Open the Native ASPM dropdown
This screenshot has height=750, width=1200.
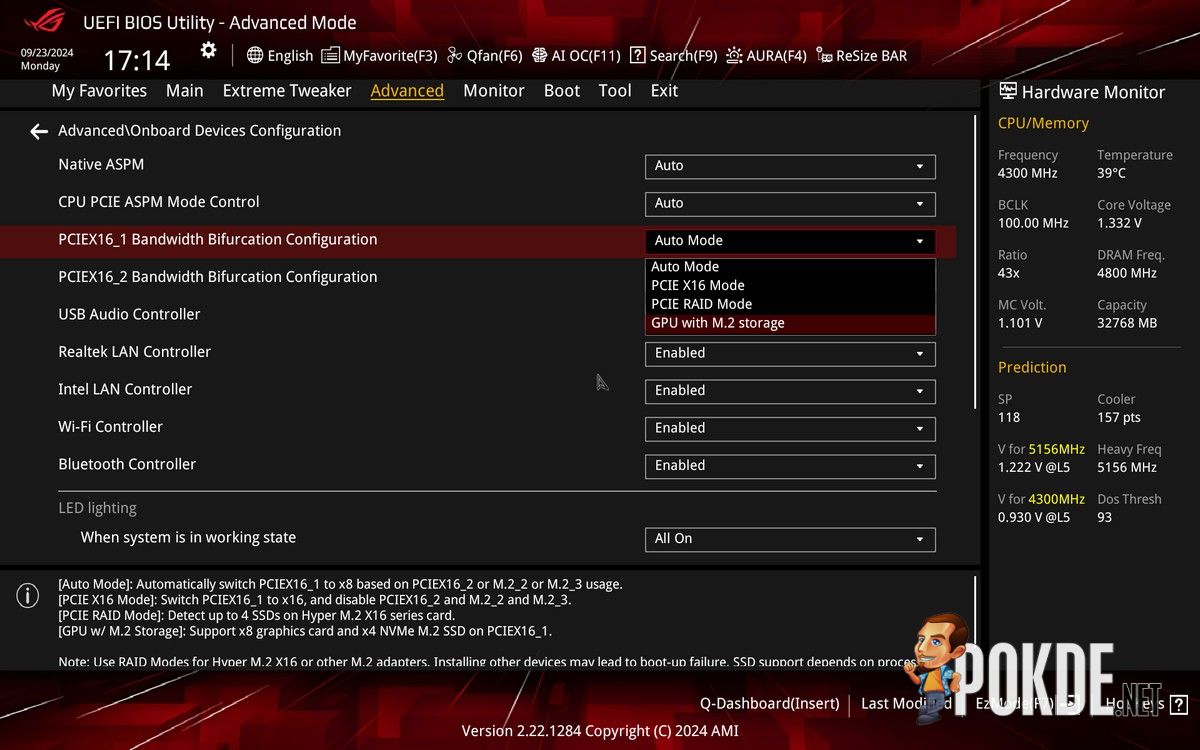coord(790,166)
